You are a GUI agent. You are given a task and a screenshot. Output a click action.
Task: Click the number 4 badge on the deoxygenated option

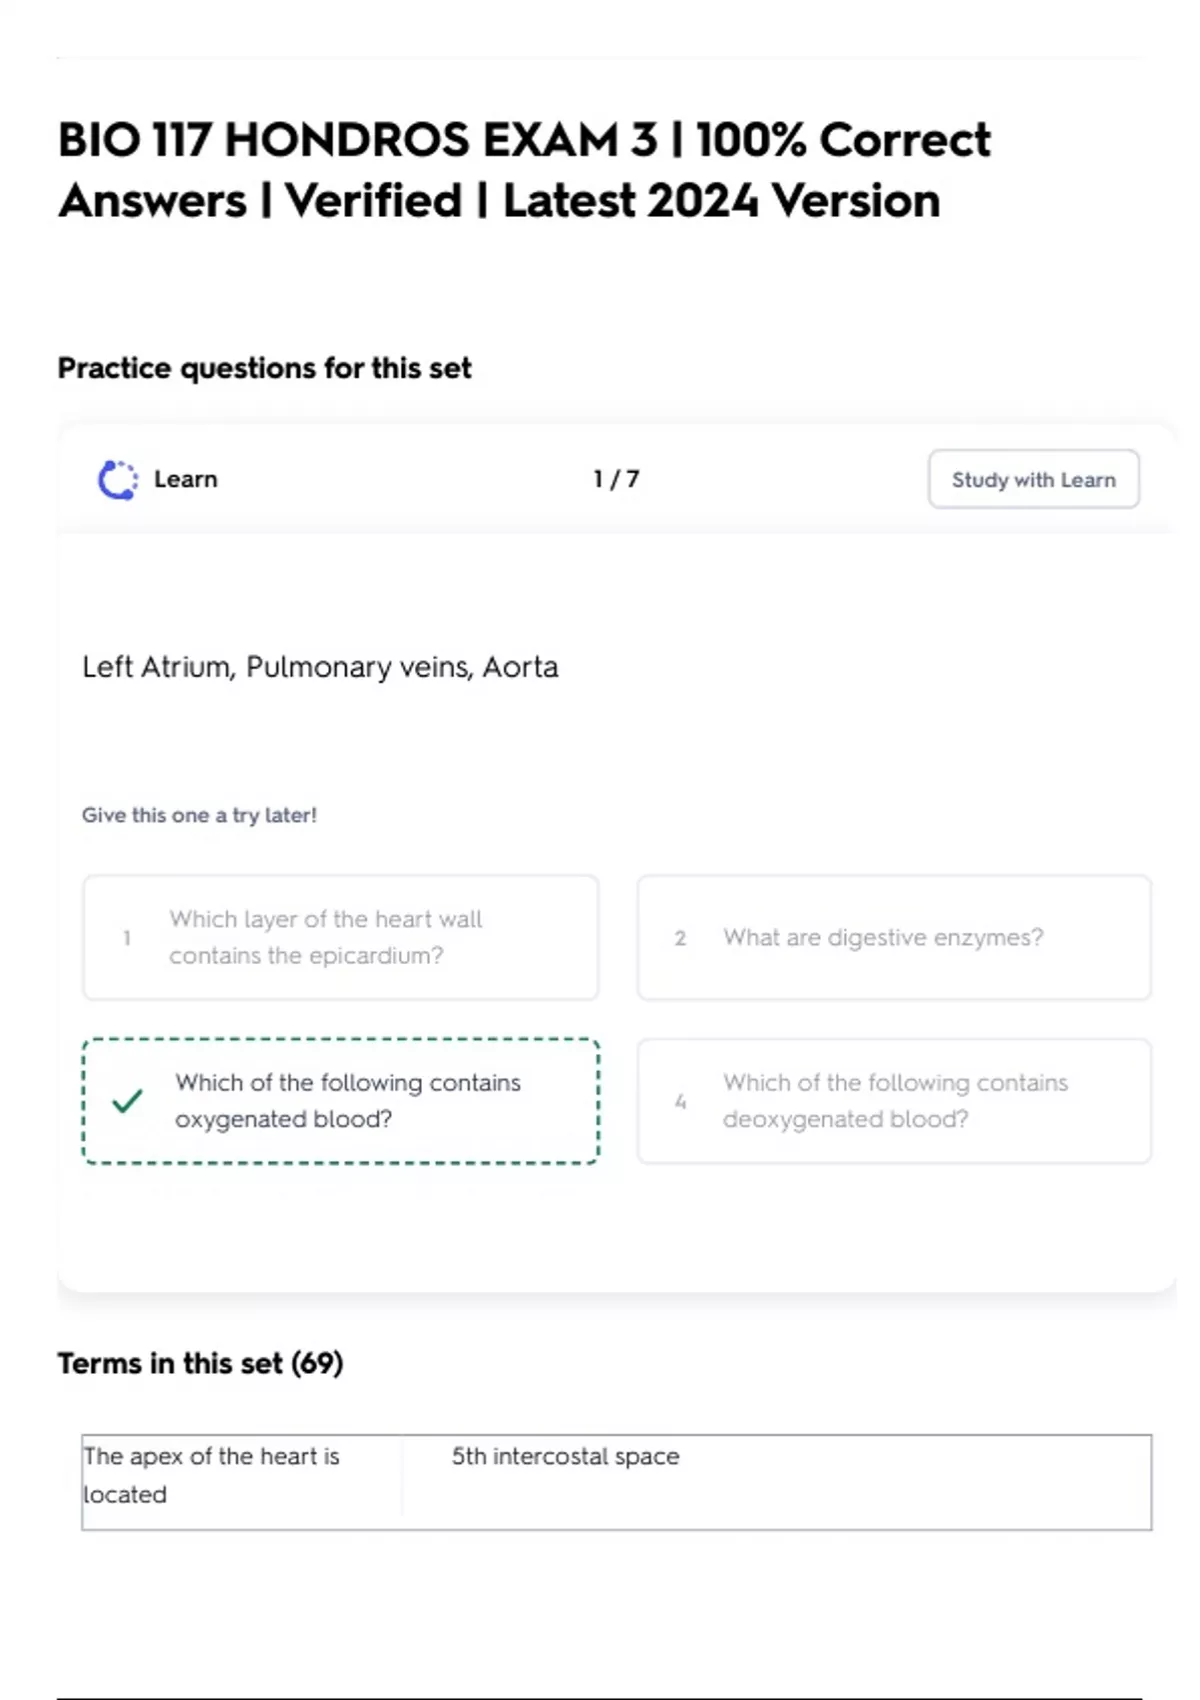(x=680, y=1101)
